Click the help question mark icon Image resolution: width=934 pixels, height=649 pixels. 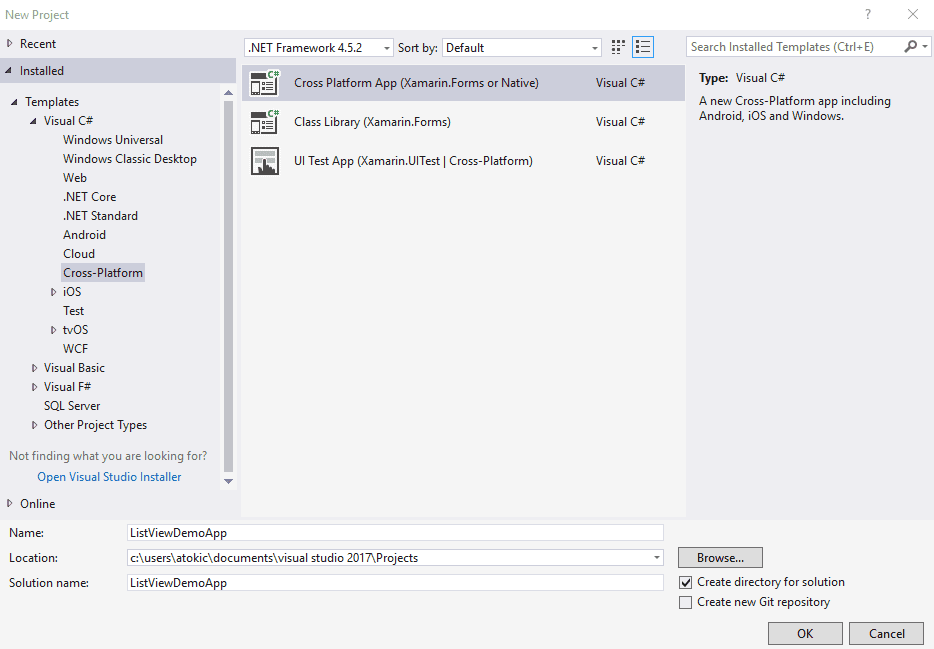tap(867, 14)
